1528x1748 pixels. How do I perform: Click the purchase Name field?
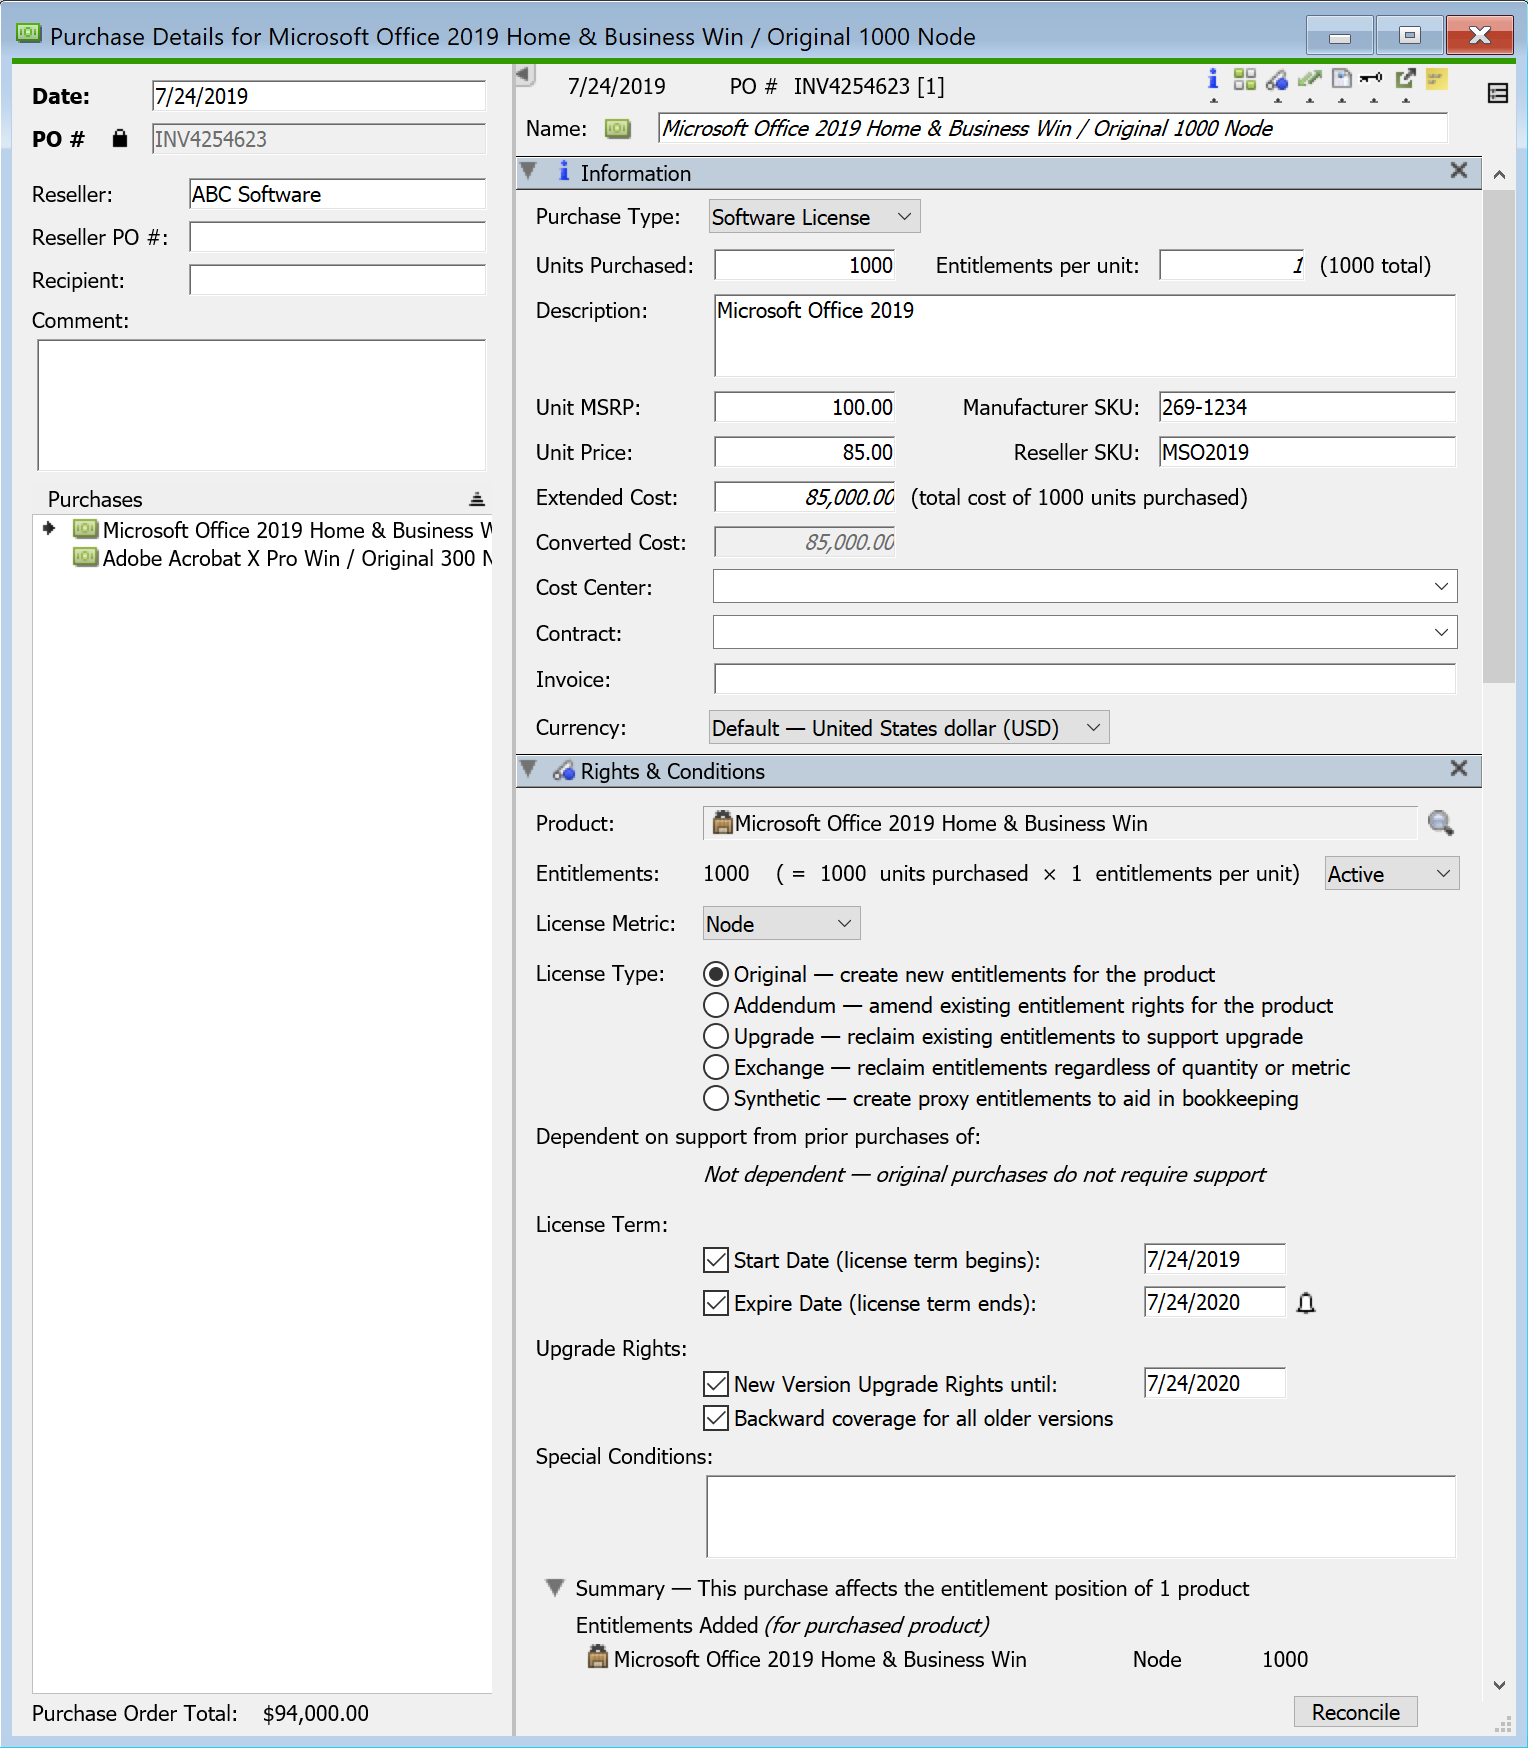point(1053,128)
